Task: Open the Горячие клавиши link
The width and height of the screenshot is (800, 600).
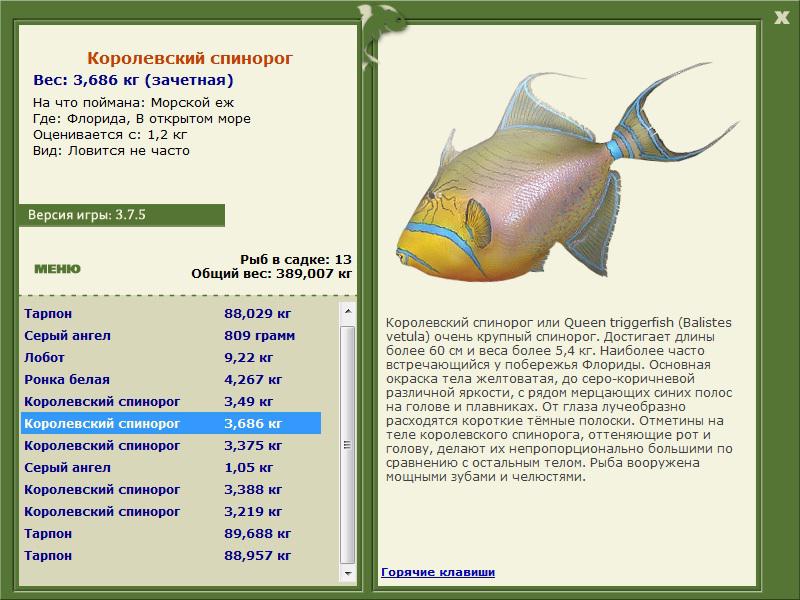Action: tap(438, 572)
